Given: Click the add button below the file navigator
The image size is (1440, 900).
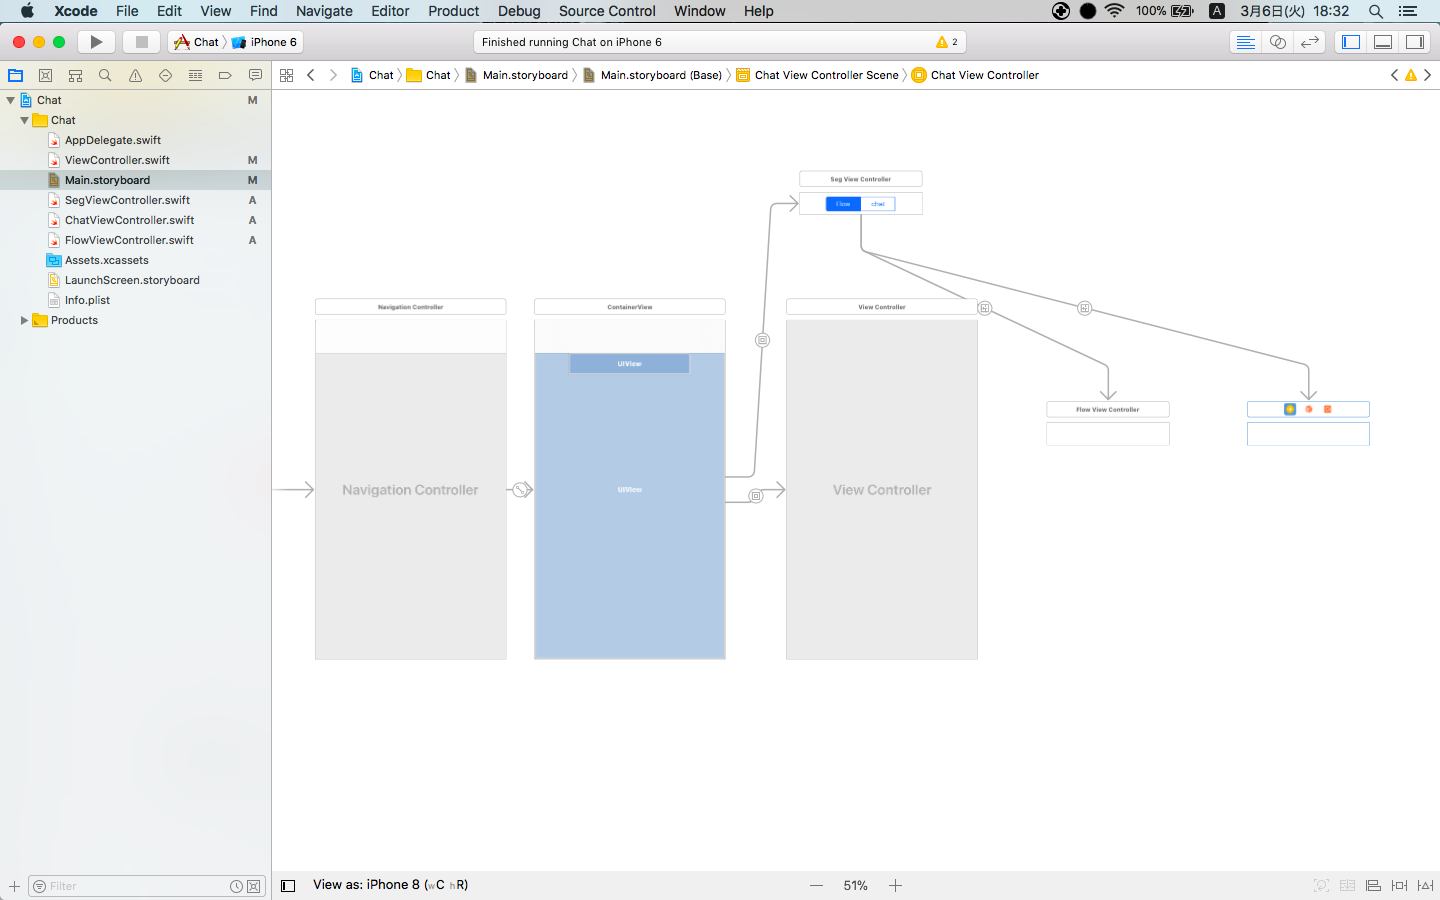Looking at the screenshot, I should [x=14, y=886].
